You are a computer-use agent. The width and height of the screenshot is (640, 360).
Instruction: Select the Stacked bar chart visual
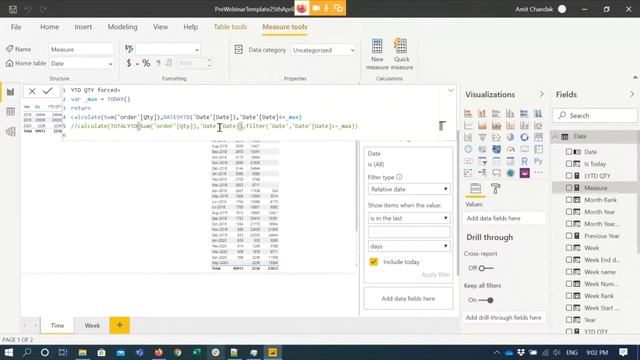click(468, 113)
